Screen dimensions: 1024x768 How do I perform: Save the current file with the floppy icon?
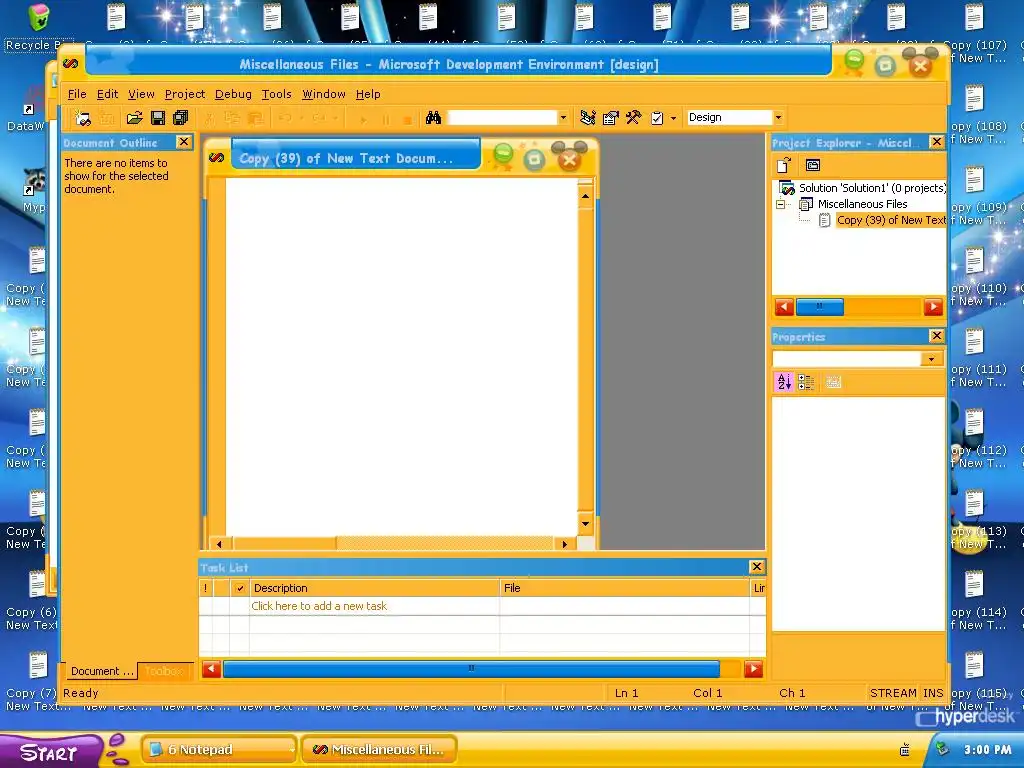tap(157, 118)
